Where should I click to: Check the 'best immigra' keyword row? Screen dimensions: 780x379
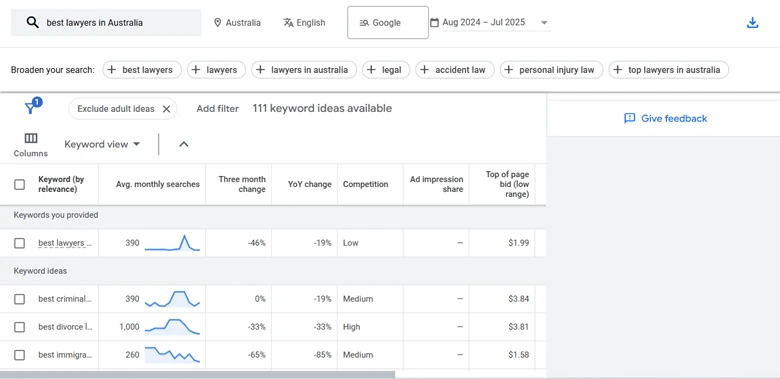tap(19, 355)
